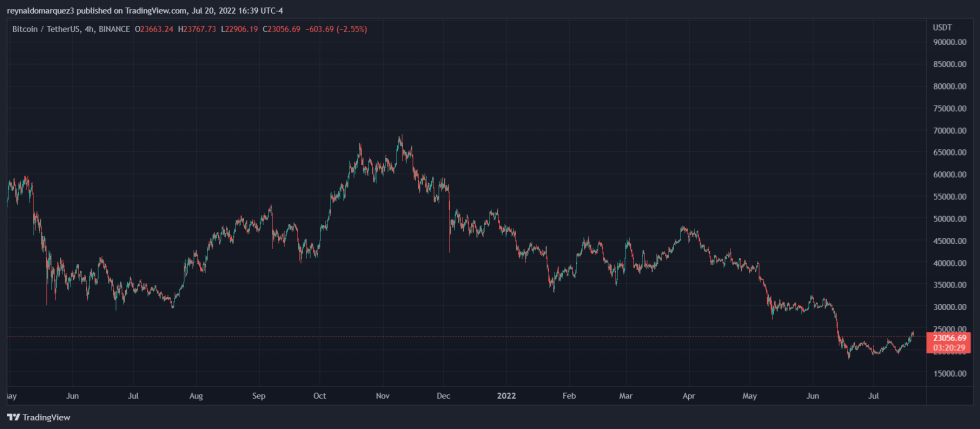The height and width of the screenshot is (429, 980).
Task: Click the 50000.00 price axis label
Action: (950, 219)
